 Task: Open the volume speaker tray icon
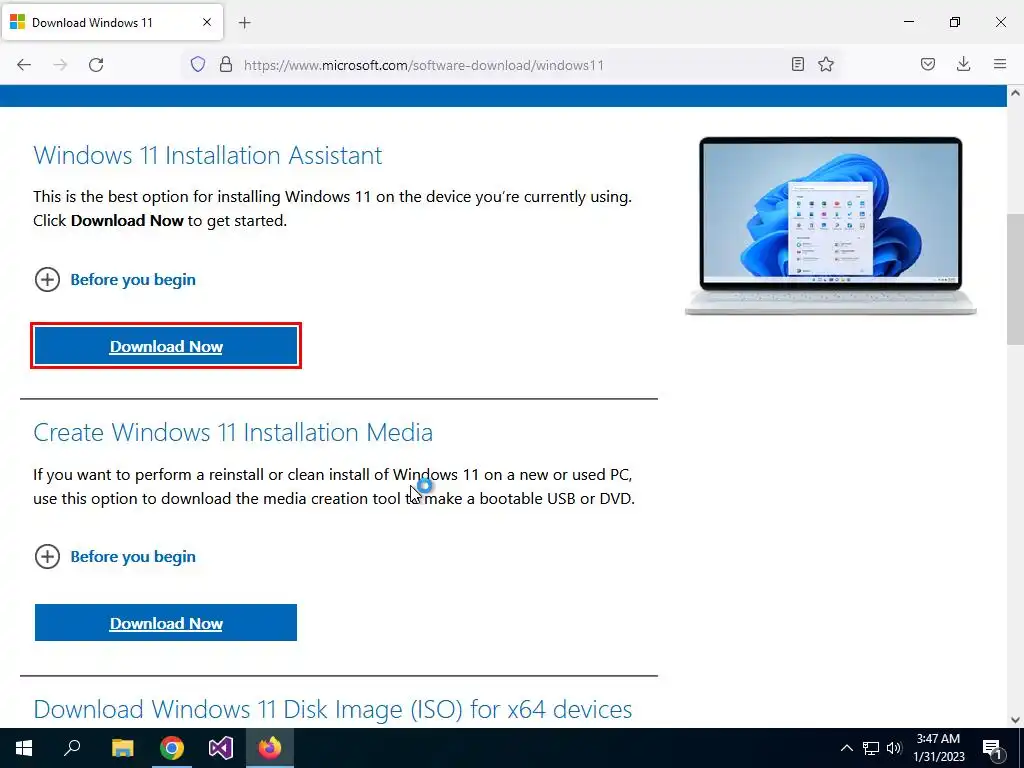click(894, 748)
